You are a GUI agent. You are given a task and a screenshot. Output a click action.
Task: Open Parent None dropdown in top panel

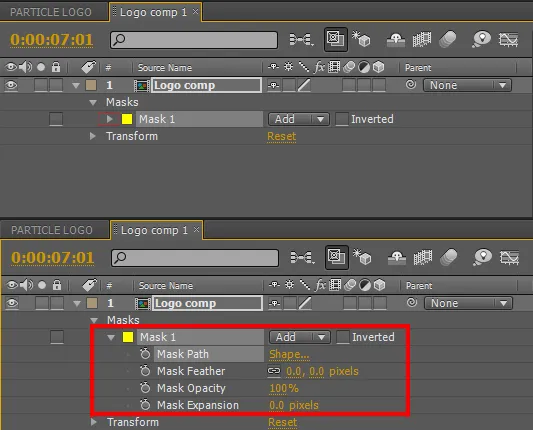pyautogui.click(x=467, y=85)
